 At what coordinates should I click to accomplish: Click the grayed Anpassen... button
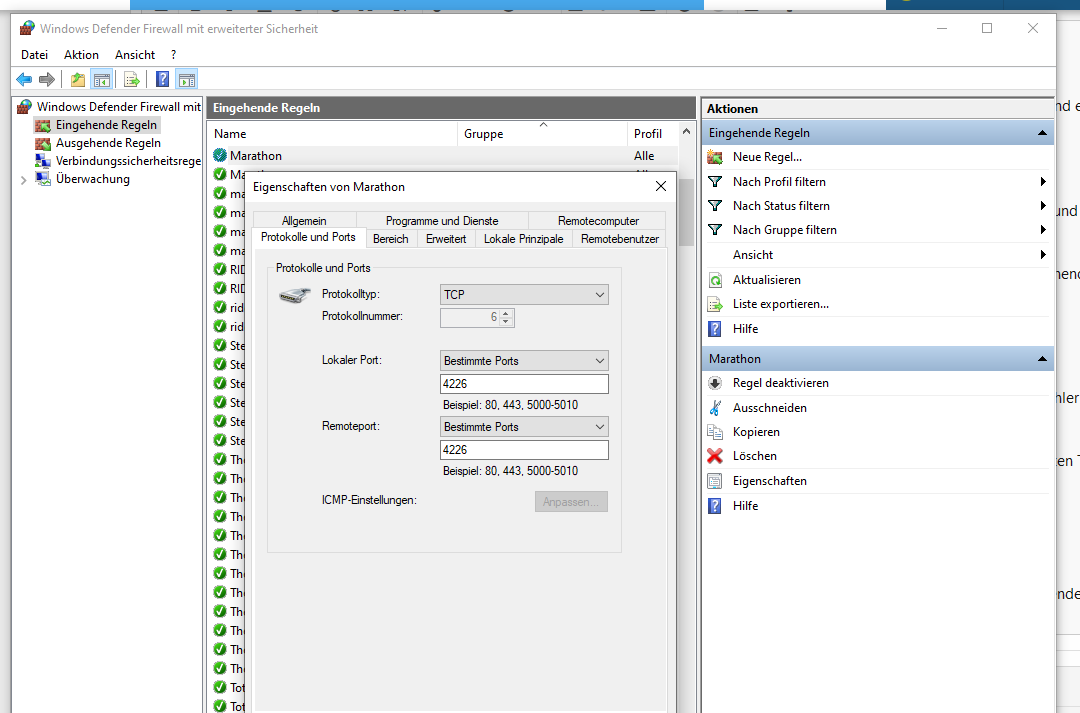point(571,502)
